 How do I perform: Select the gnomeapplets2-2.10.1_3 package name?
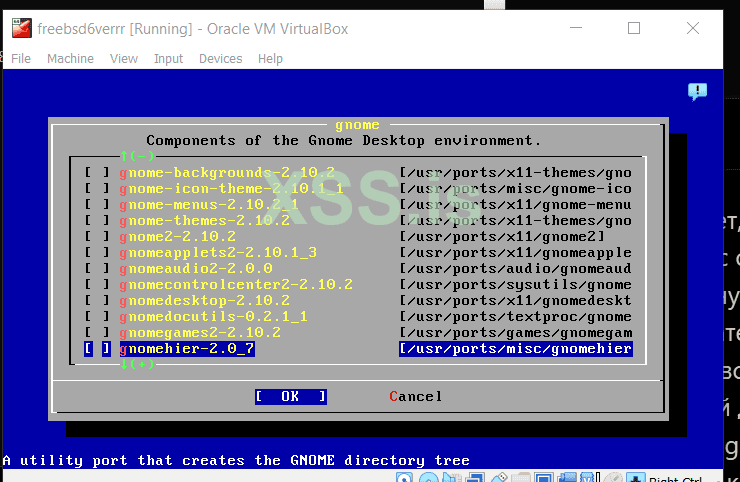[x=218, y=253]
